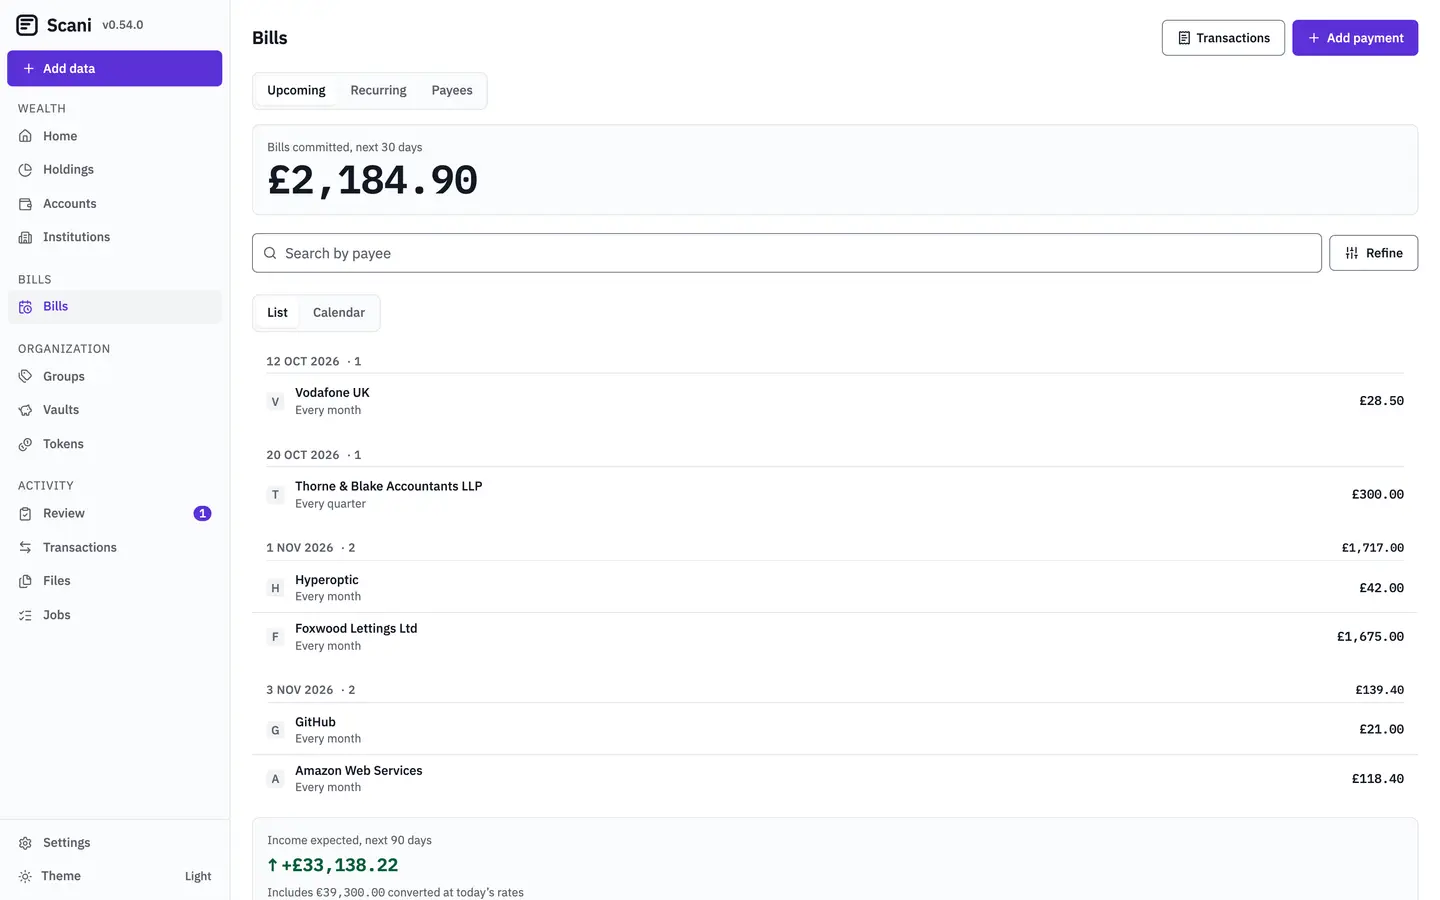Open Home from the sidebar
Screen dimensions: 1440x900
pyautogui.click(x=114, y=136)
